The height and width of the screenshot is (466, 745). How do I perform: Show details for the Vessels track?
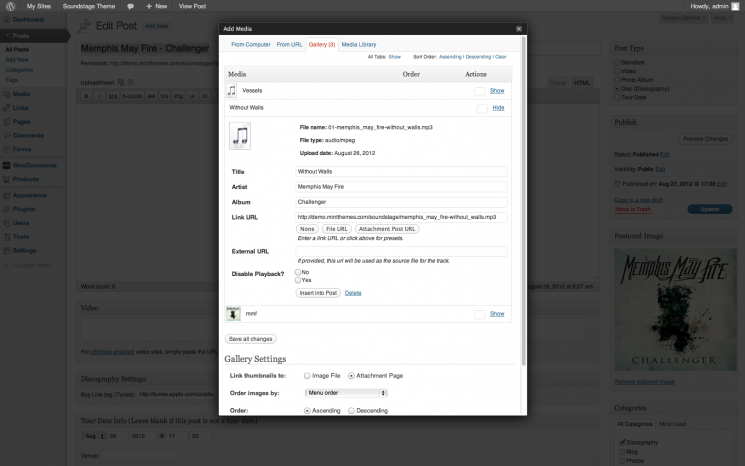497,91
